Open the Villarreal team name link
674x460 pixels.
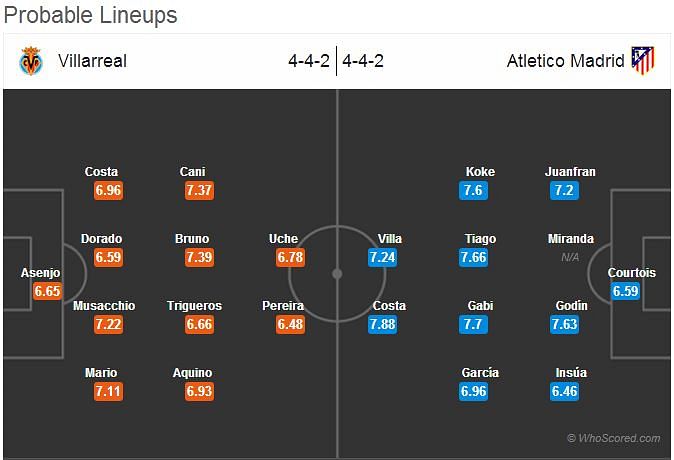tap(92, 61)
